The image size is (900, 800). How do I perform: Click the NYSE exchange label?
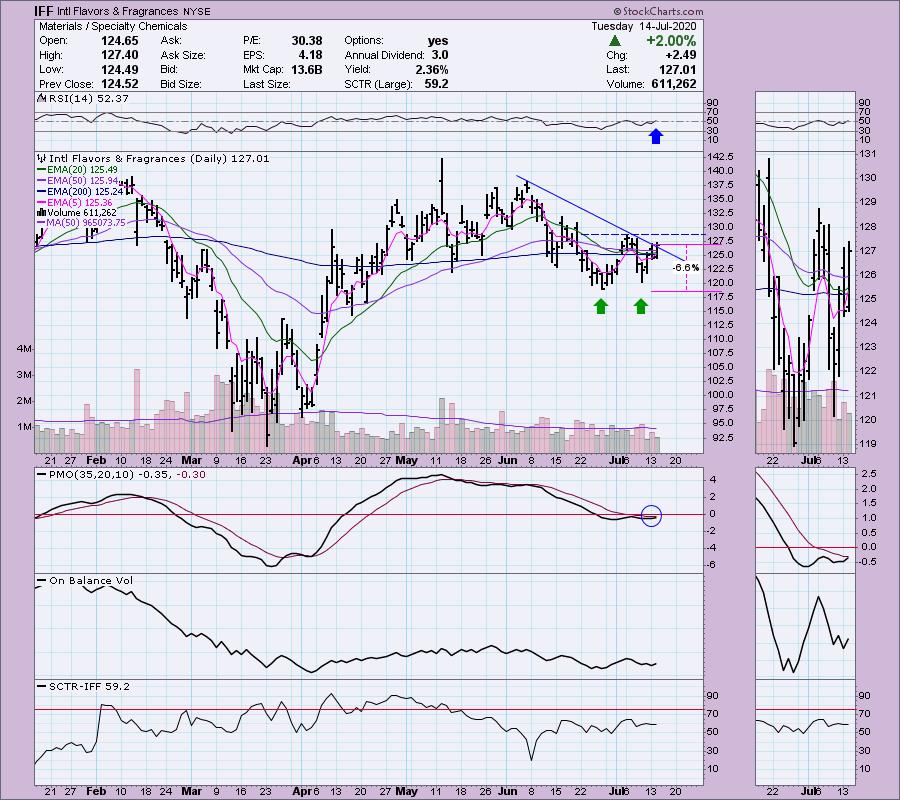coord(196,11)
